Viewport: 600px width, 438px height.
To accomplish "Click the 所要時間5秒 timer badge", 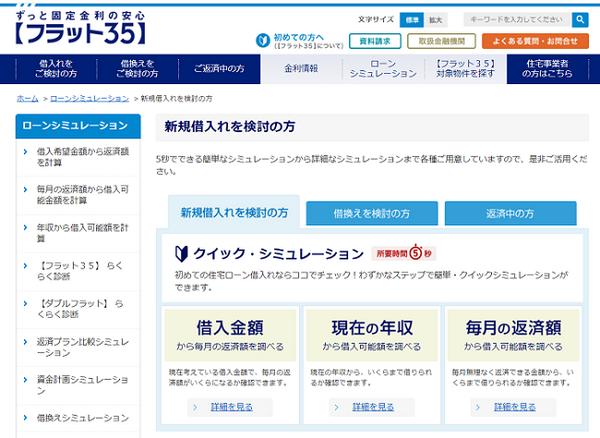I will click(404, 253).
